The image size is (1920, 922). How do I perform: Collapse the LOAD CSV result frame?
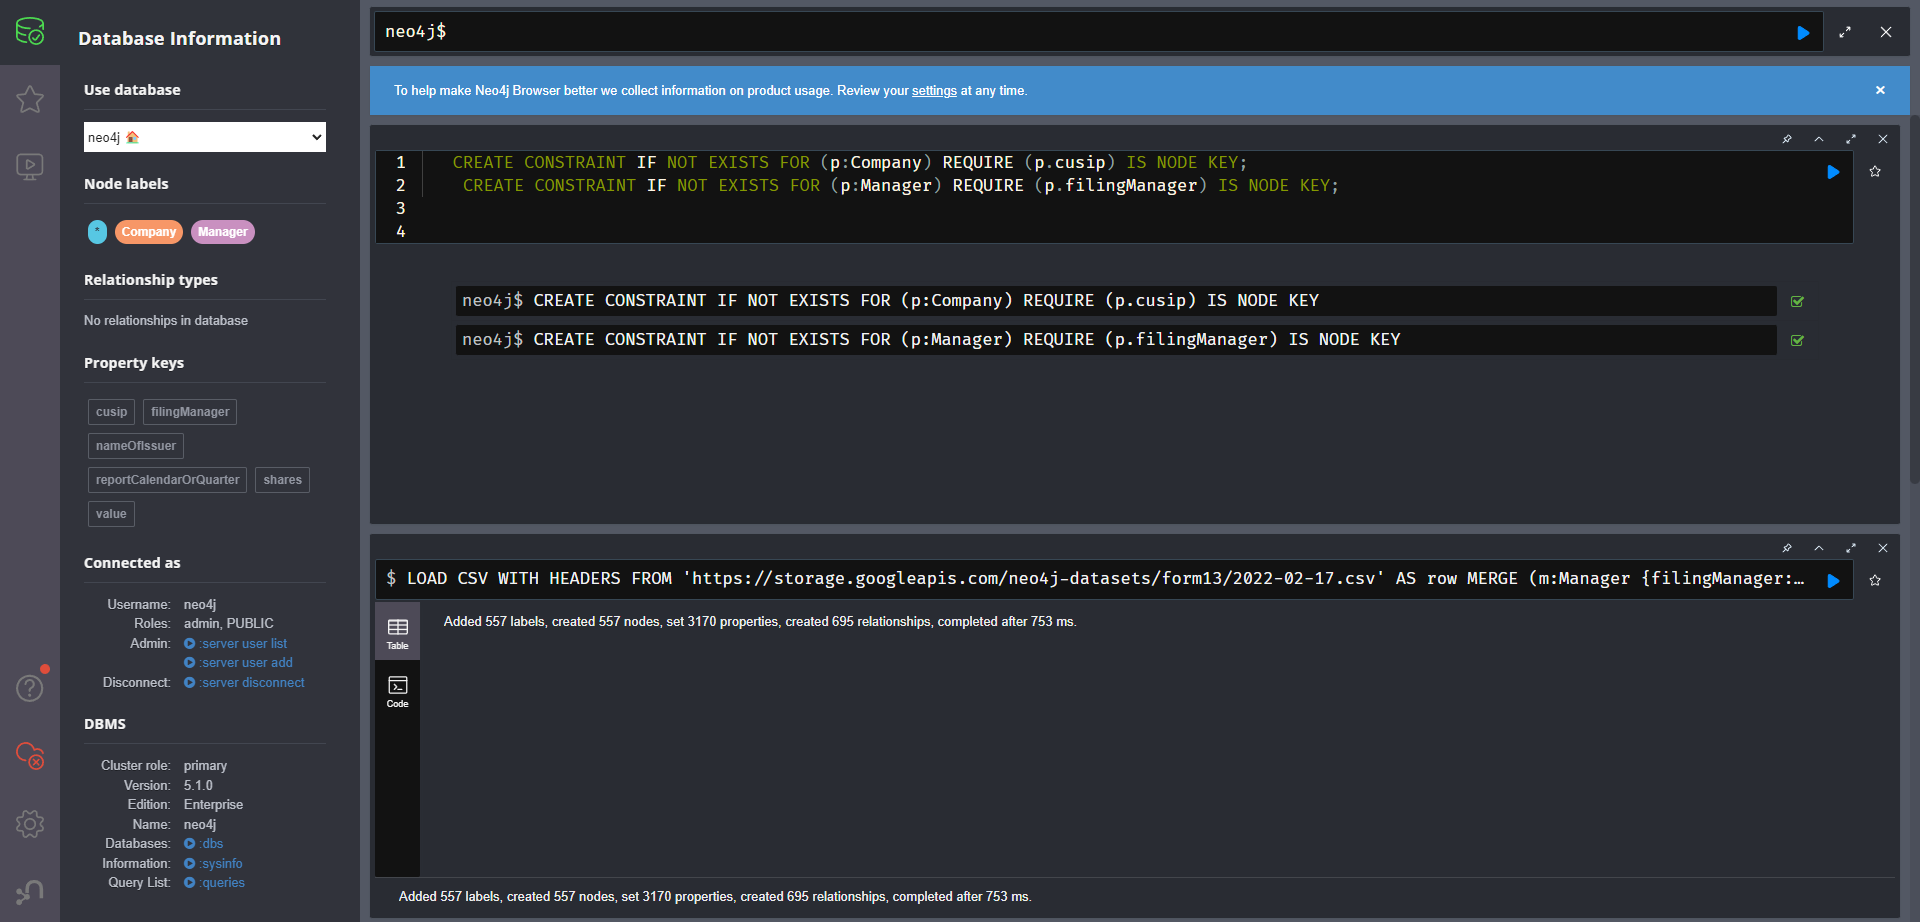[x=1819, y=548]
